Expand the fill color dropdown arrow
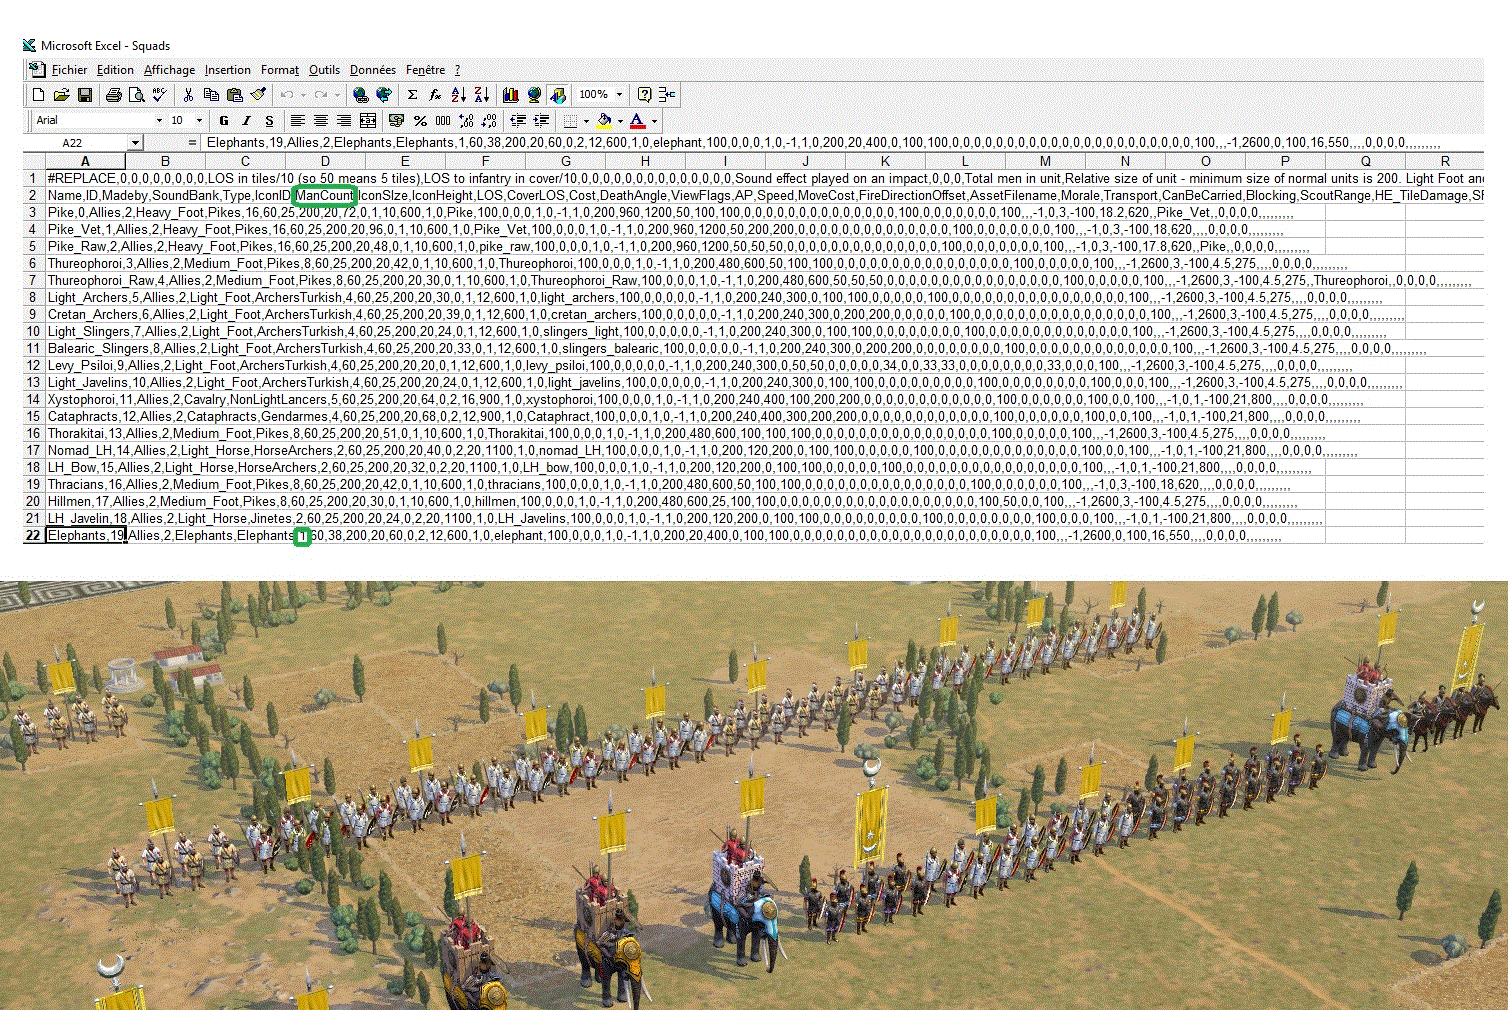1508x1010 pixels. [620, 121]
